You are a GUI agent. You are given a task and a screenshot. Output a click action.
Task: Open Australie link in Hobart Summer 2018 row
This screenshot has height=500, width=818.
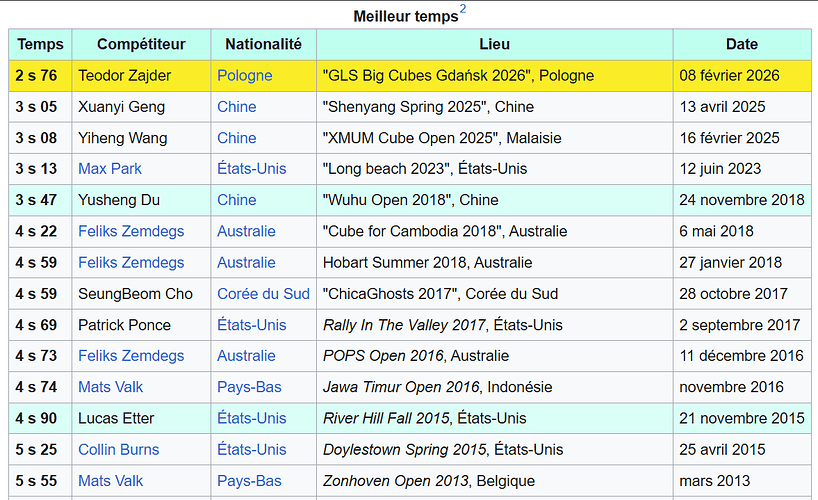[246, 263]
